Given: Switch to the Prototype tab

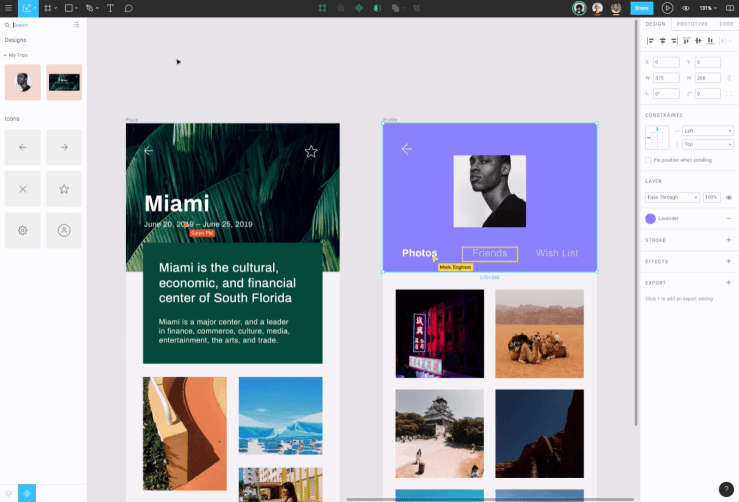Looking at the screenshot, I should pyautogui.click(x=692, y=23).
